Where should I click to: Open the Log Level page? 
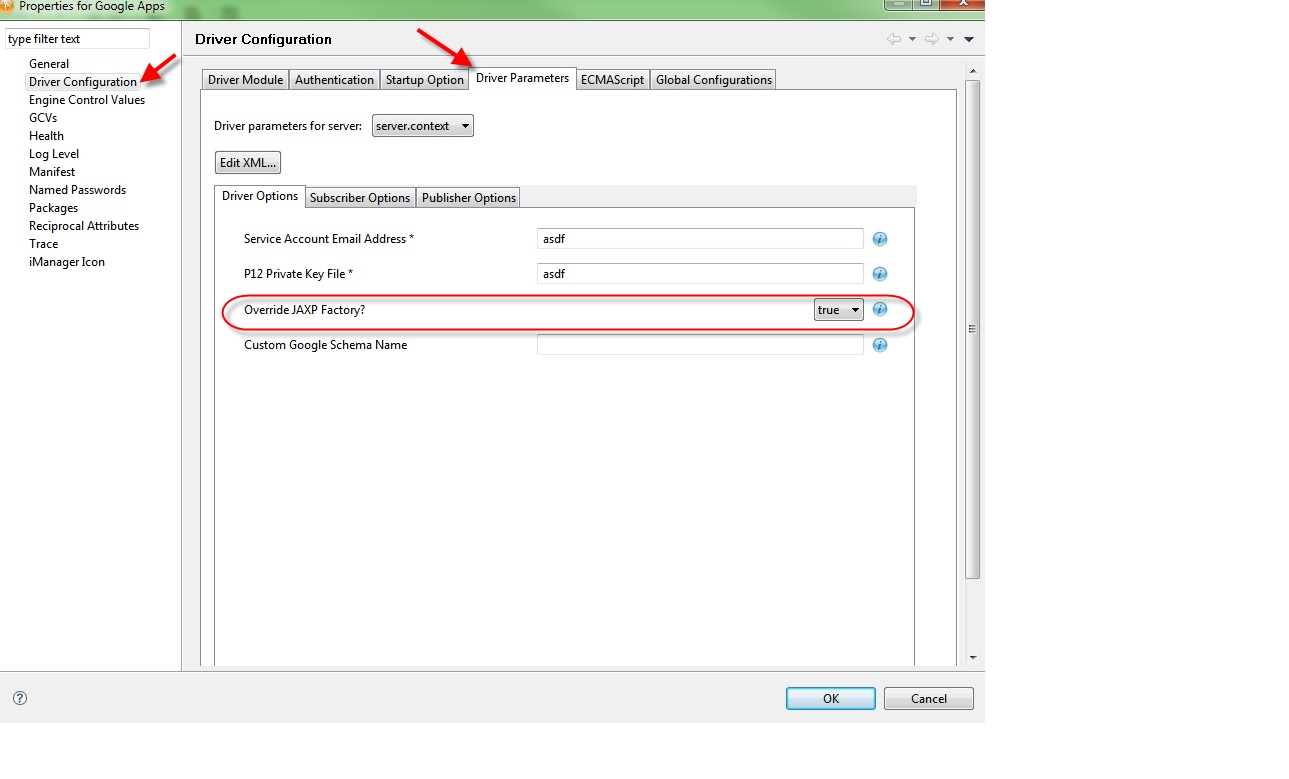pos(54,154)
